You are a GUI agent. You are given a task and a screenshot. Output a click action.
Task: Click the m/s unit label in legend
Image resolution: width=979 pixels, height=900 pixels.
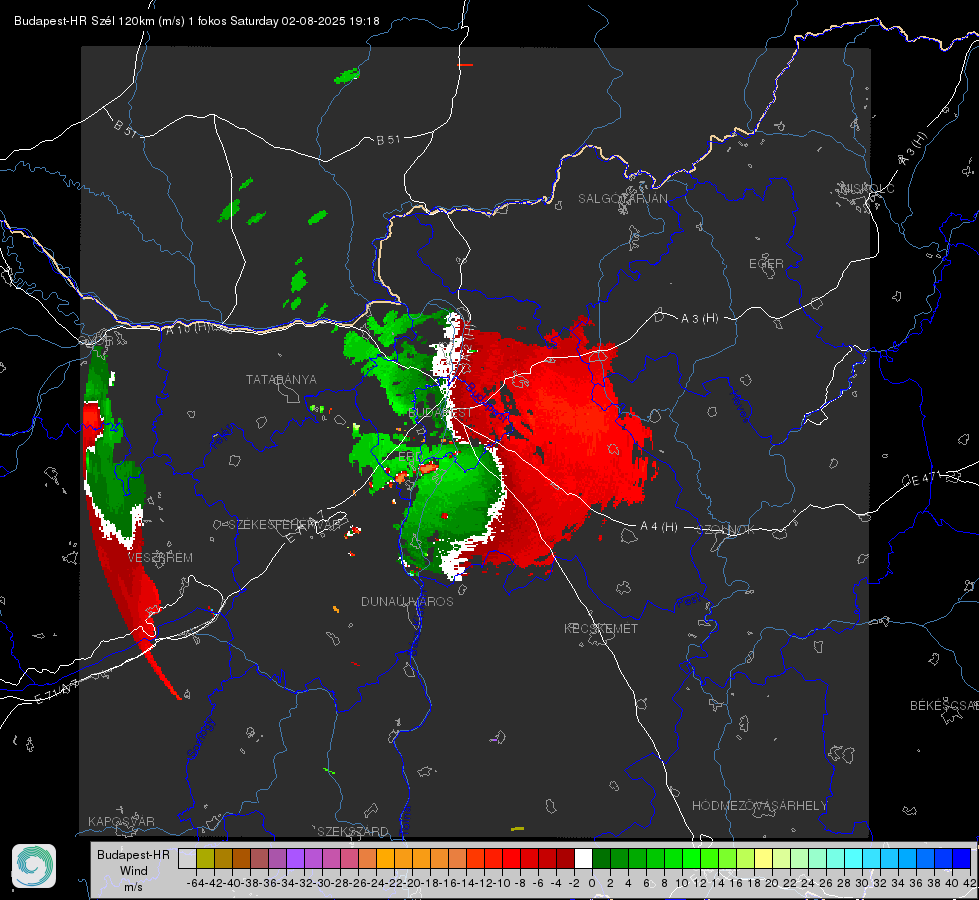[x=133, y=887]
